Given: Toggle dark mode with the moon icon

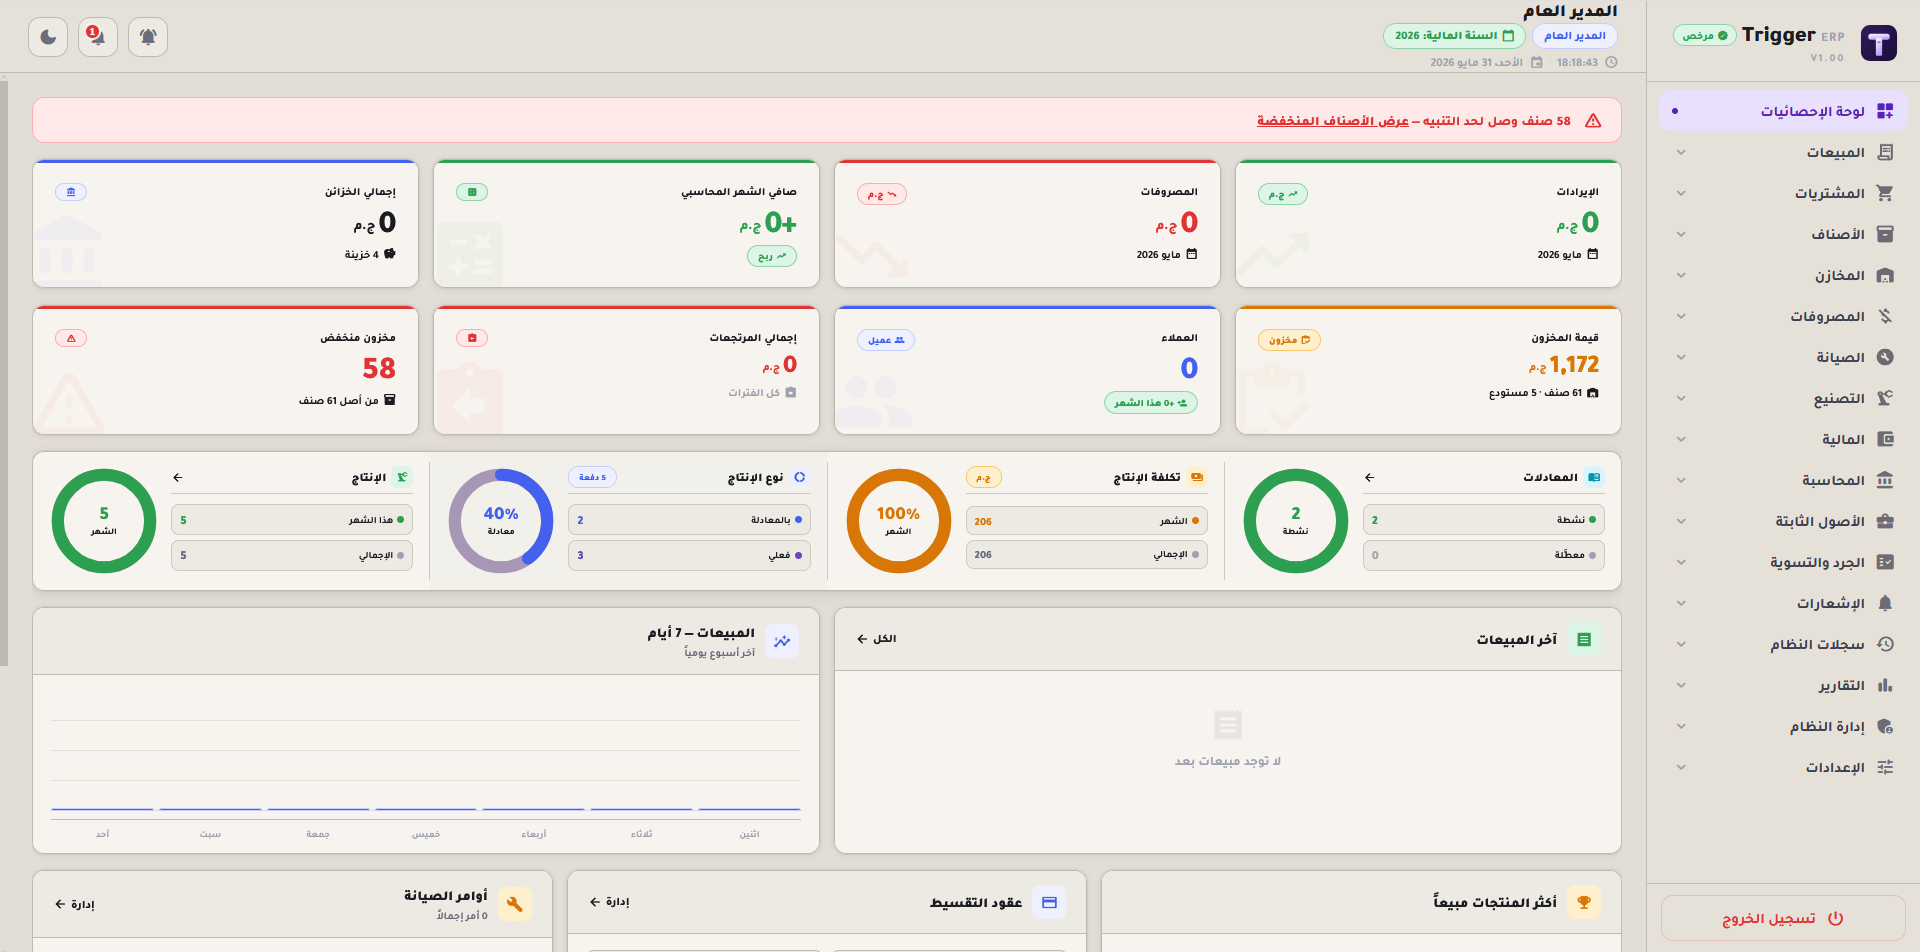Looking at the screenshot, I should coord(48,37).
